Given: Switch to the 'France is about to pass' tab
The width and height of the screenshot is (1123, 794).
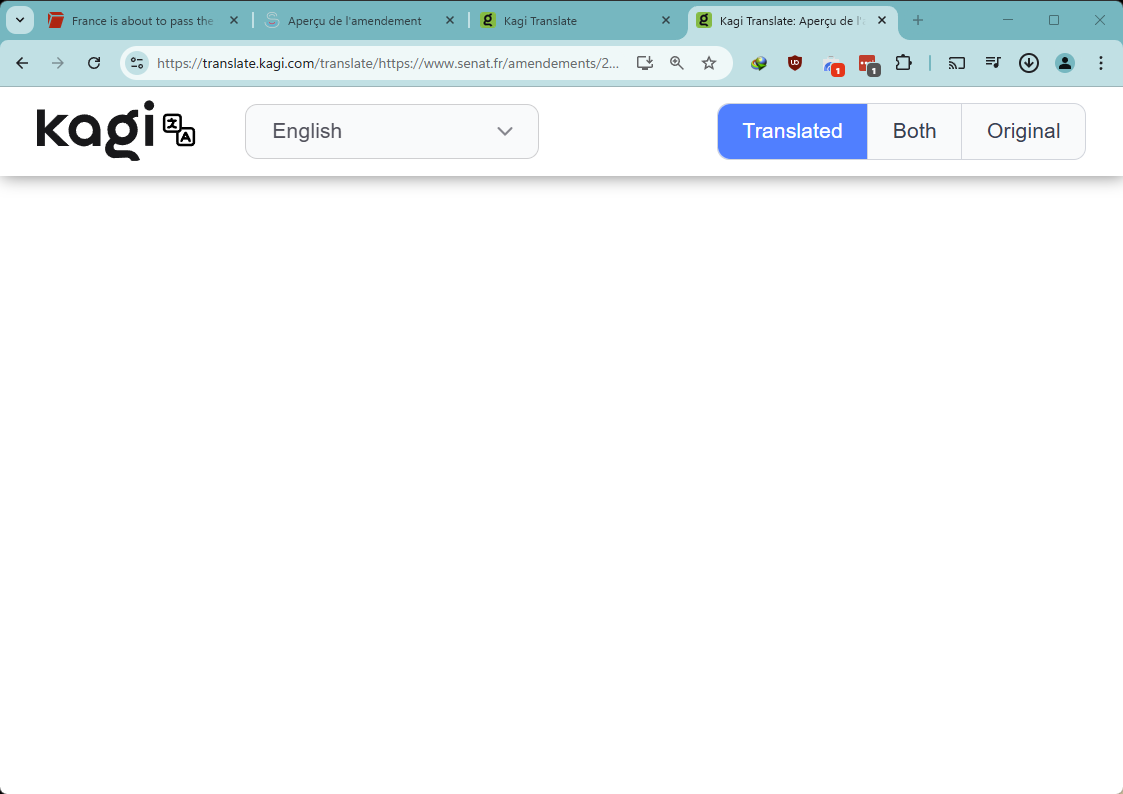Looking at the screenshot, I should (140, 20).
